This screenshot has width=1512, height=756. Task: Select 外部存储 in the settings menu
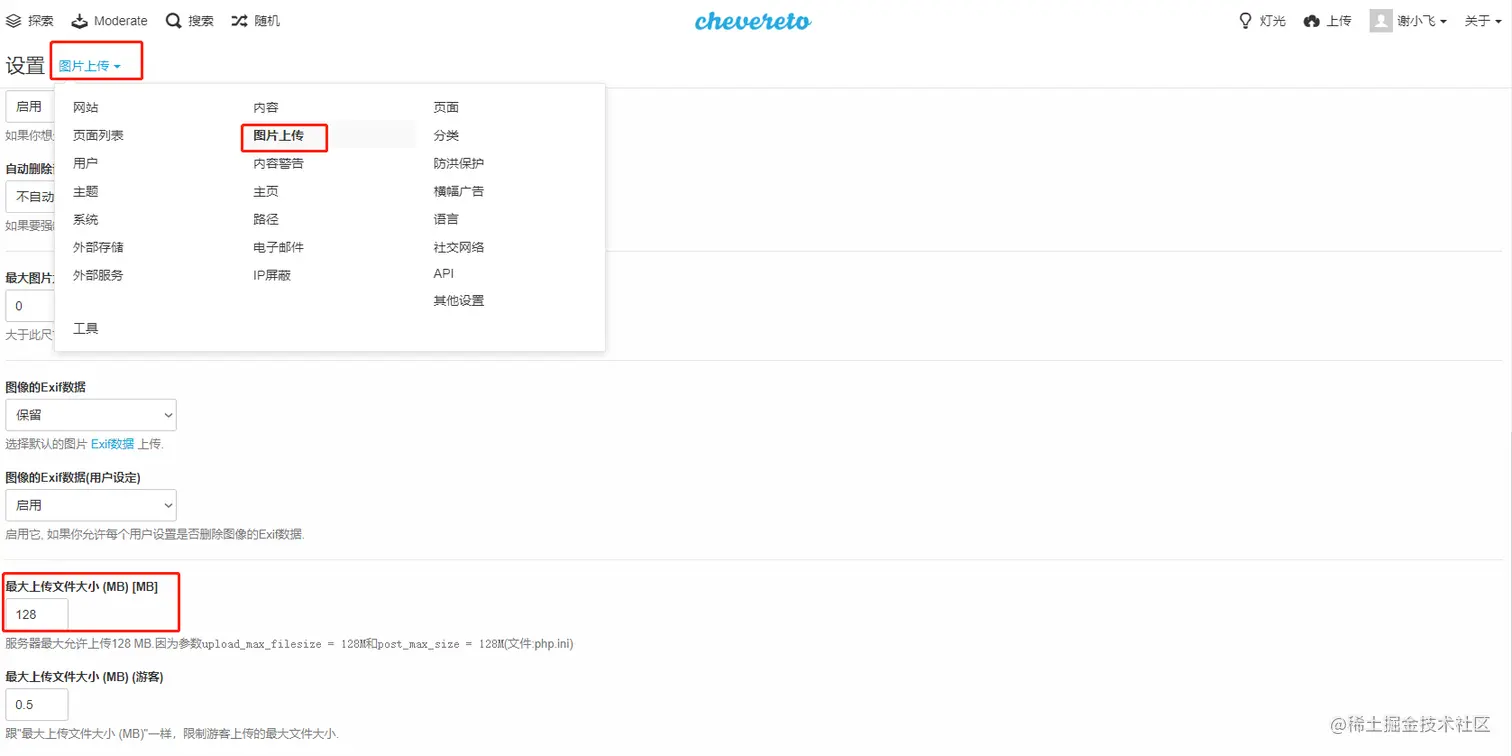[x=97, y=247]
